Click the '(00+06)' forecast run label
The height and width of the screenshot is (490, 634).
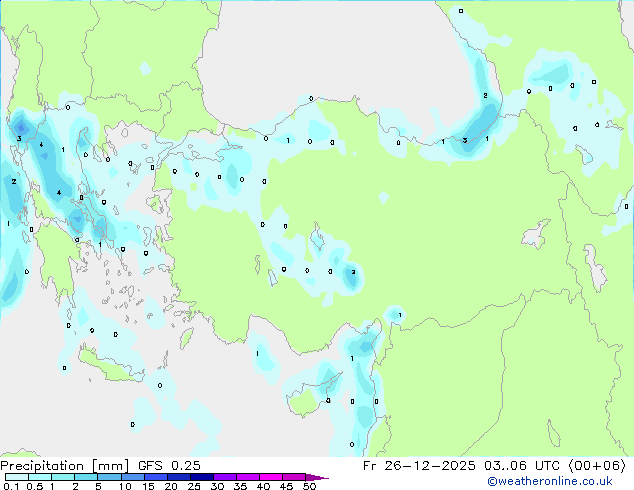pos(597,466)
